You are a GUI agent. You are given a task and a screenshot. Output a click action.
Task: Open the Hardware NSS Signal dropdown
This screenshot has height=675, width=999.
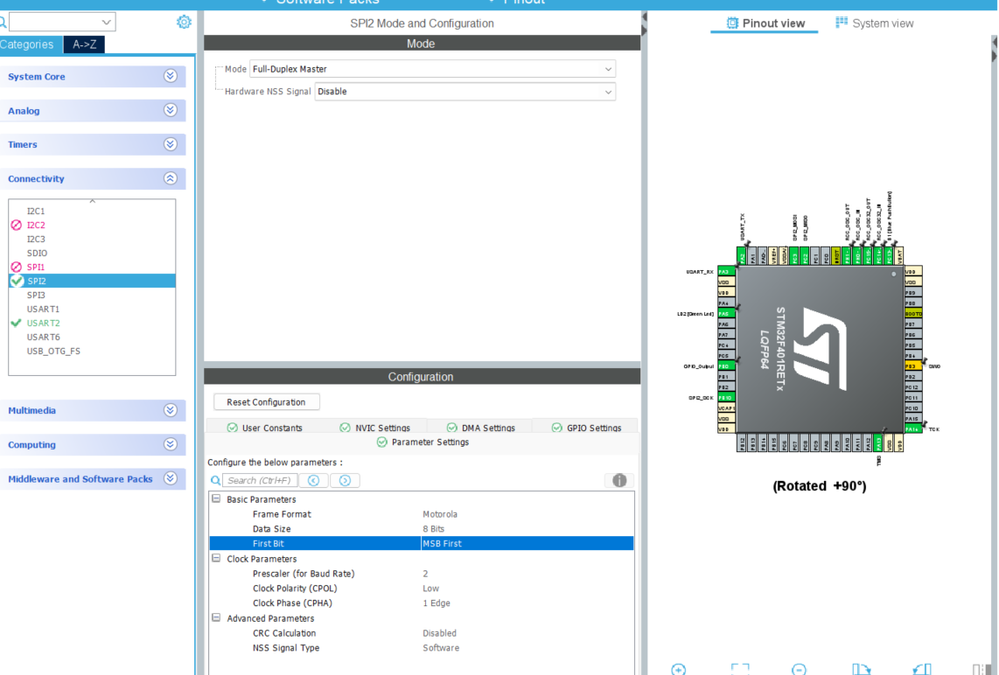click(x=465, y=92)
